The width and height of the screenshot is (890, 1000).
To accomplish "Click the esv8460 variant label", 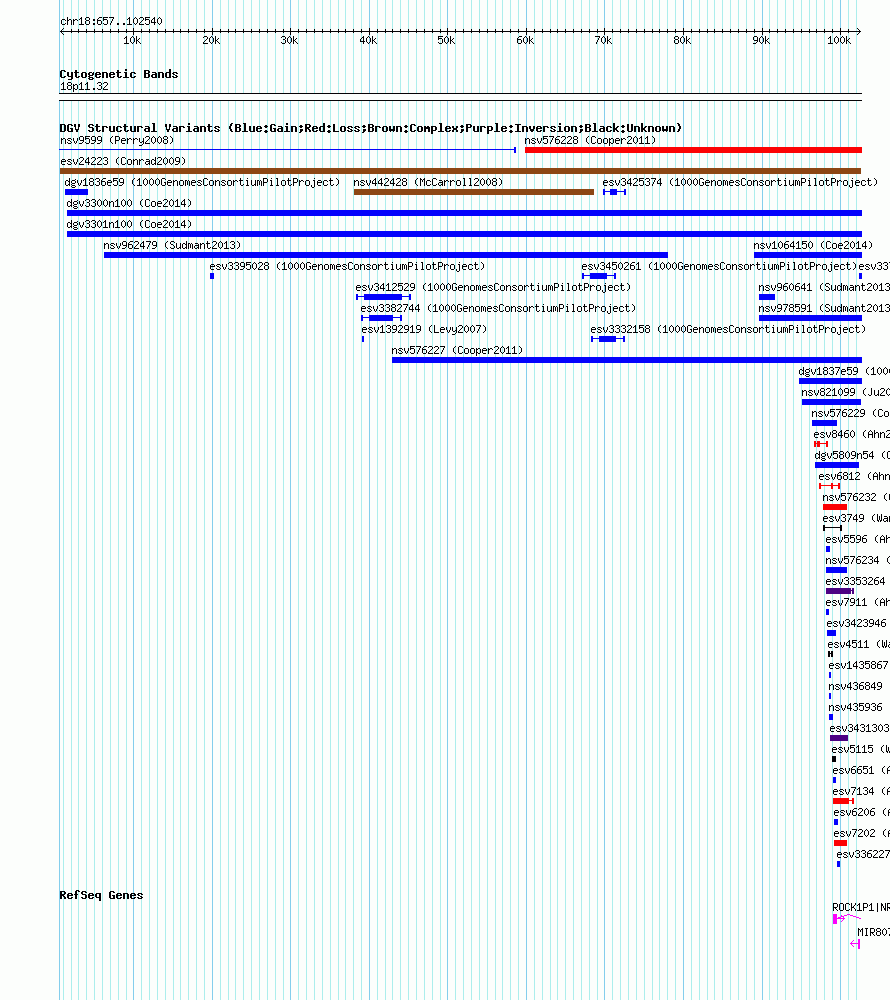I will [x=851, y=435].
